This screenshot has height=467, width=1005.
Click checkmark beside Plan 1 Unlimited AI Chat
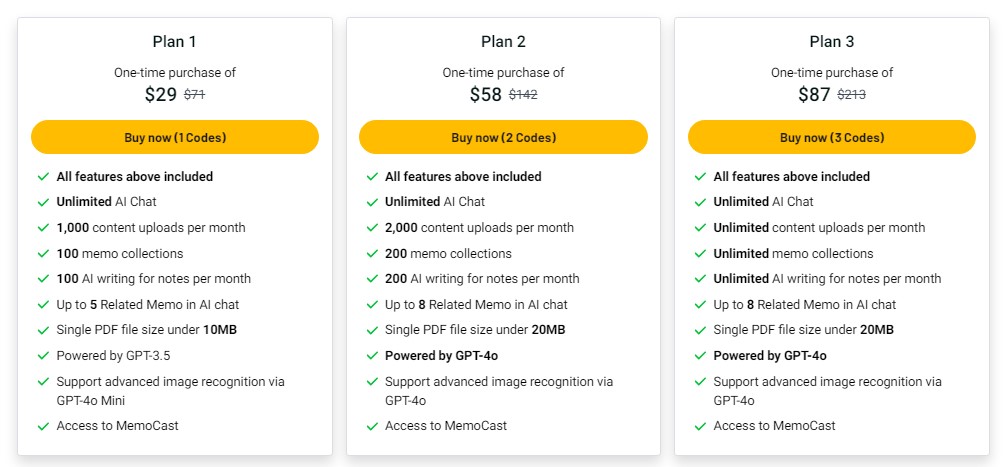point(43,202)
